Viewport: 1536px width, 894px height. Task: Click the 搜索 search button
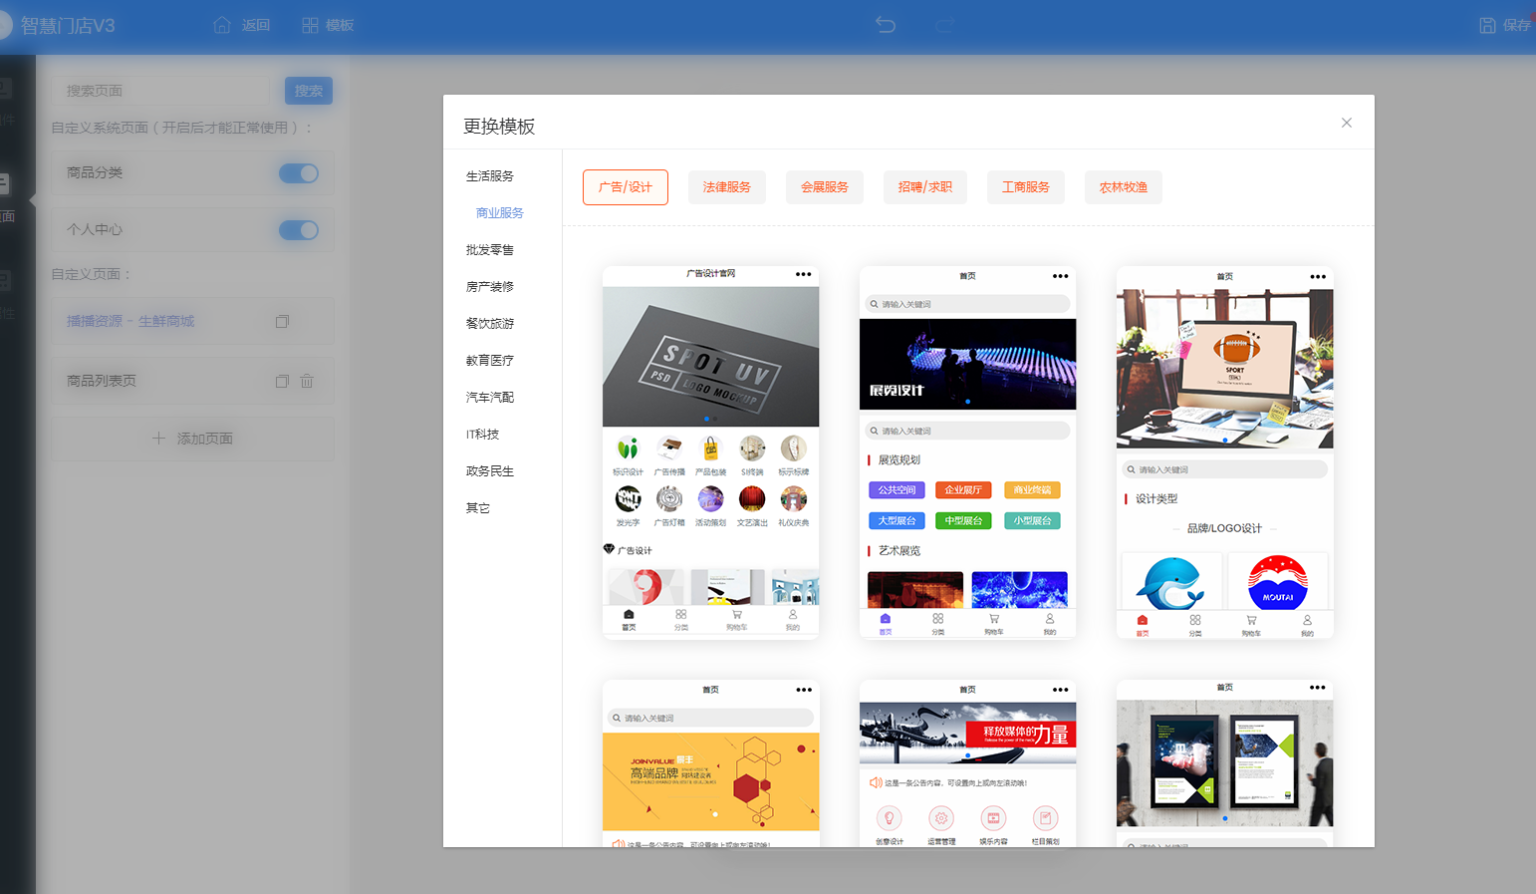point(308,90)
